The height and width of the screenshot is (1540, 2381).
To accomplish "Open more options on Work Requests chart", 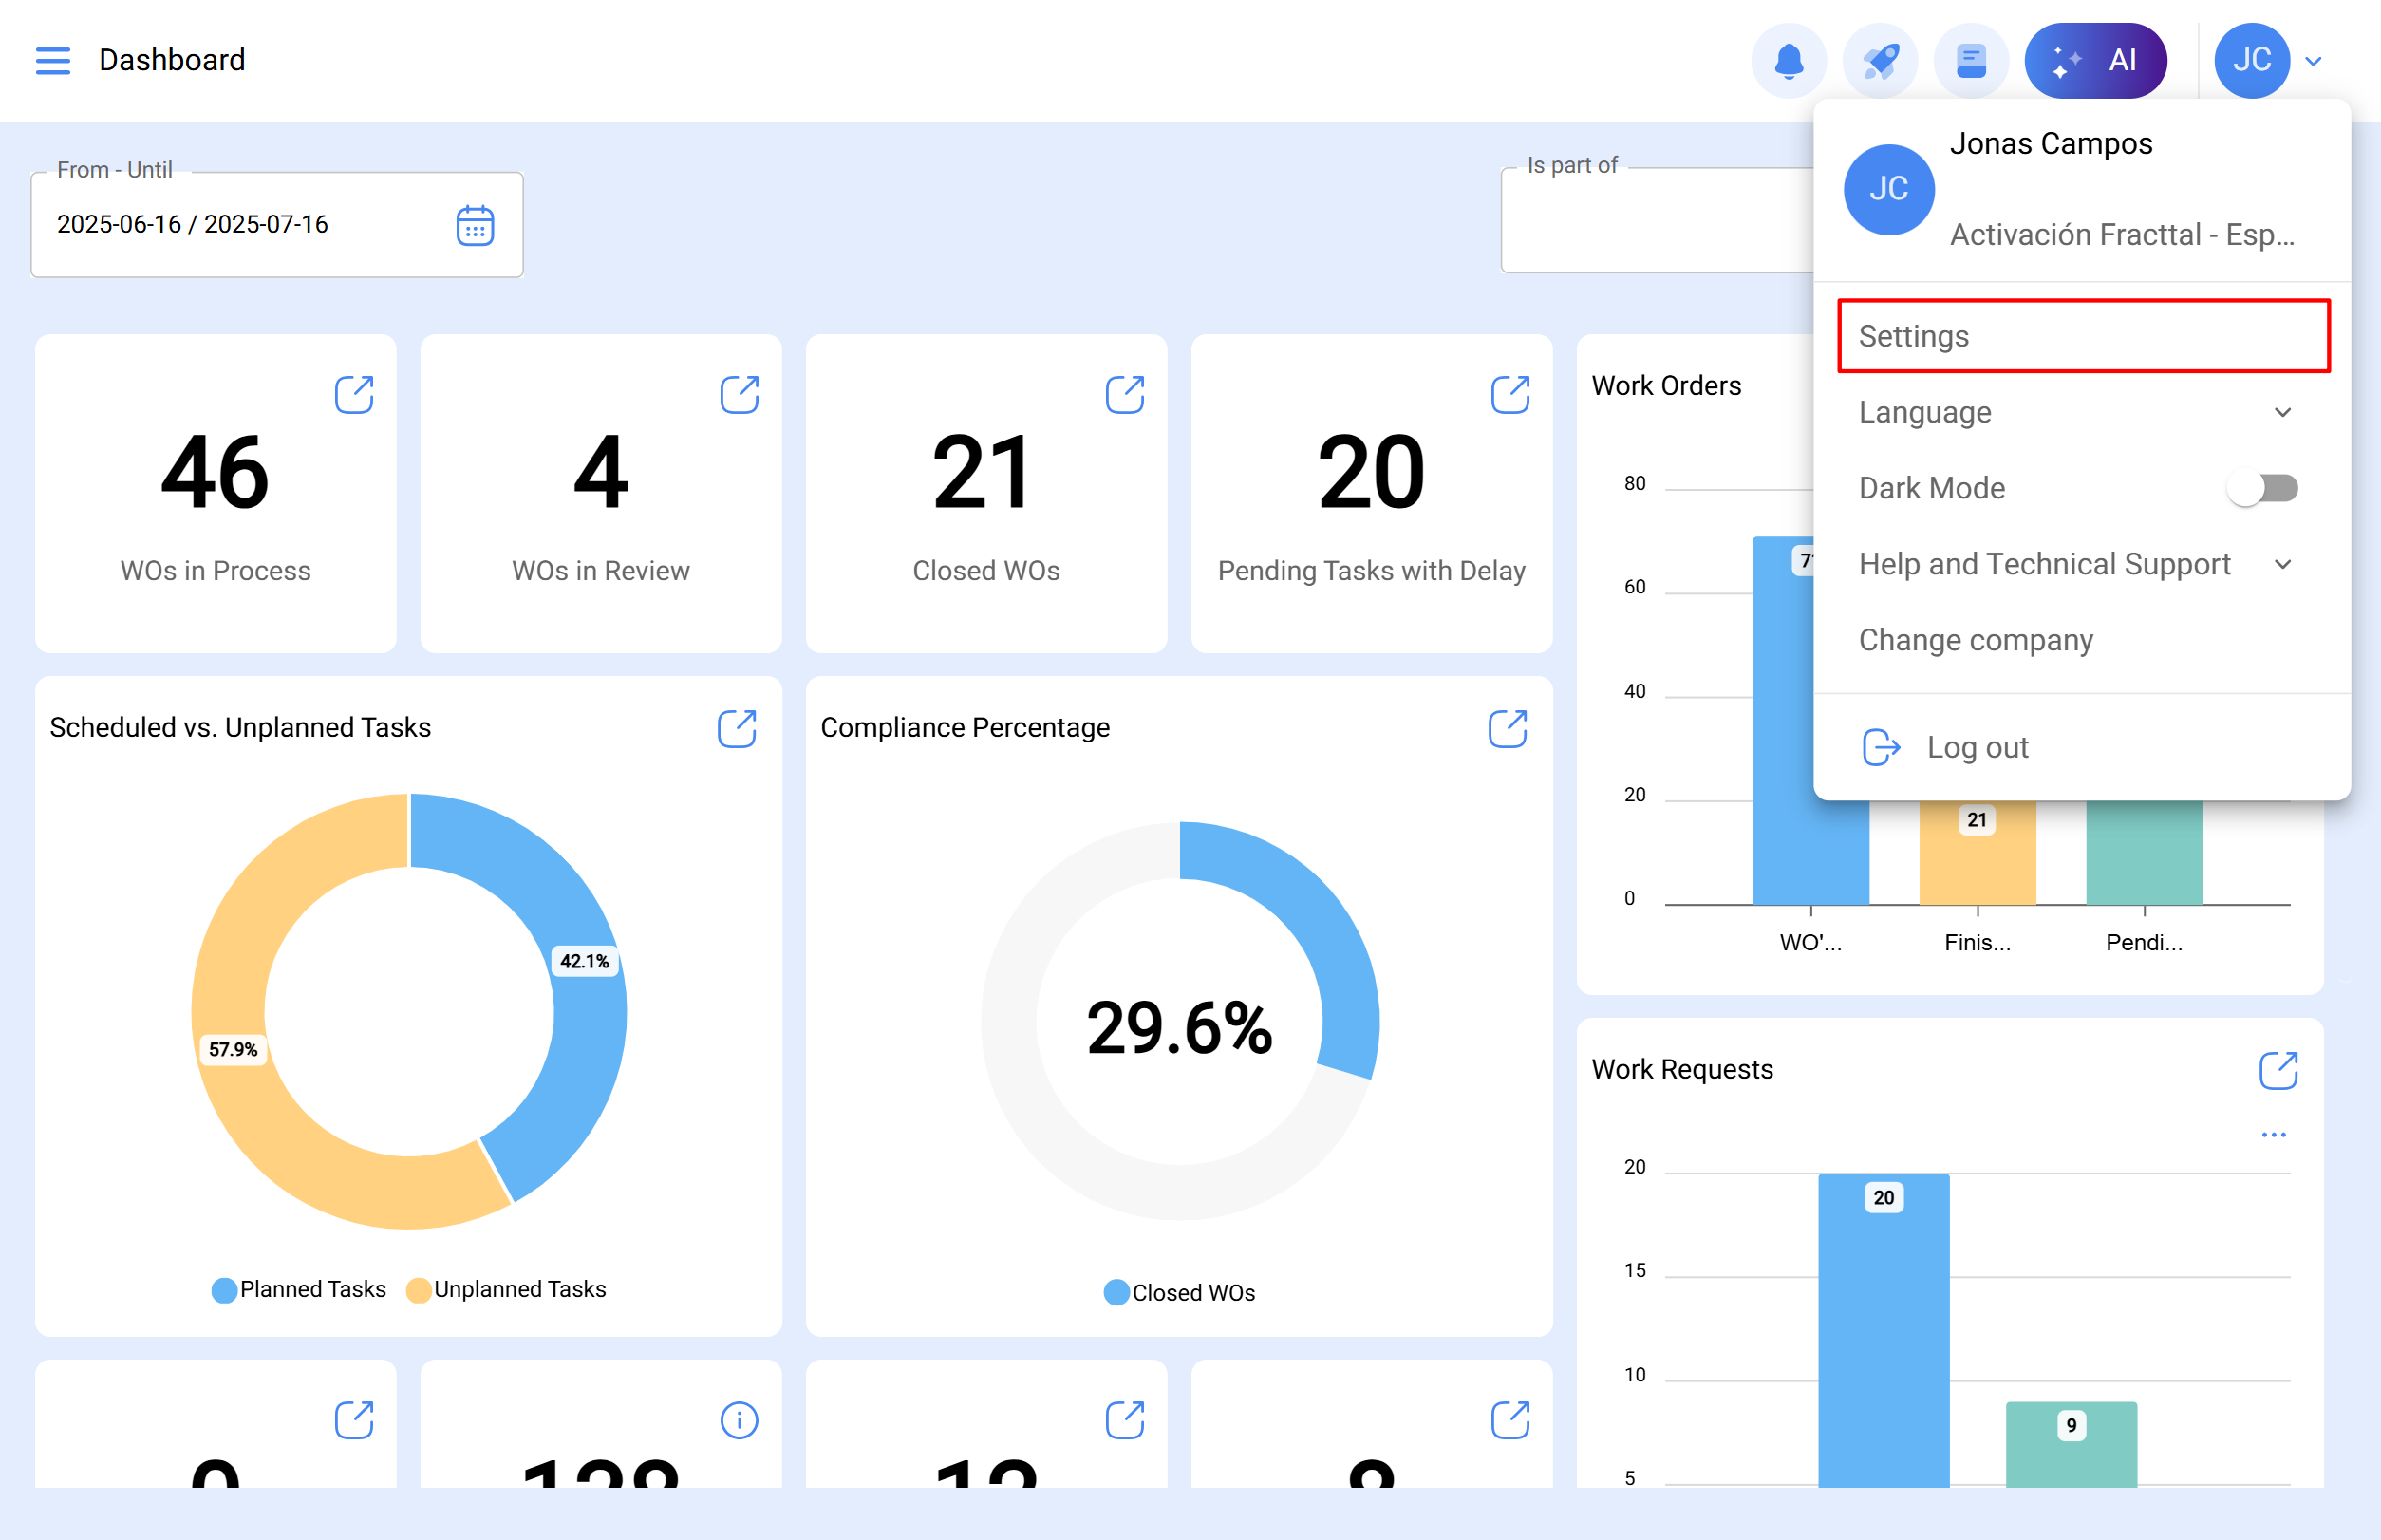I will 2275,1133.
